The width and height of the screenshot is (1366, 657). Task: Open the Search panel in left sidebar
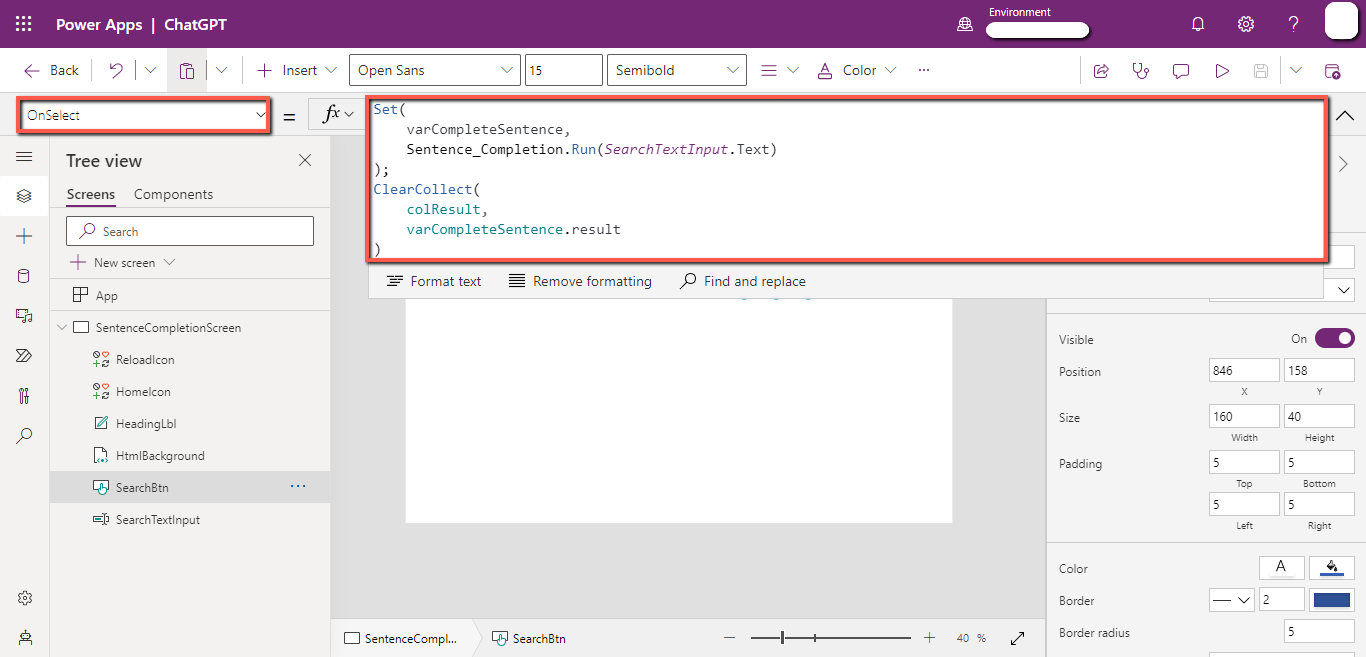[x=24, y=435]
